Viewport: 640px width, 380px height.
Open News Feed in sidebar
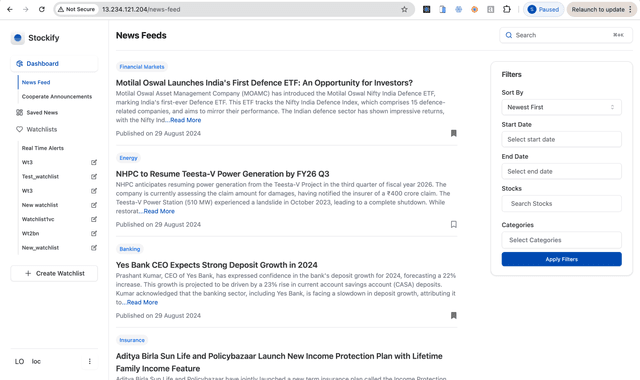[36, 82]
